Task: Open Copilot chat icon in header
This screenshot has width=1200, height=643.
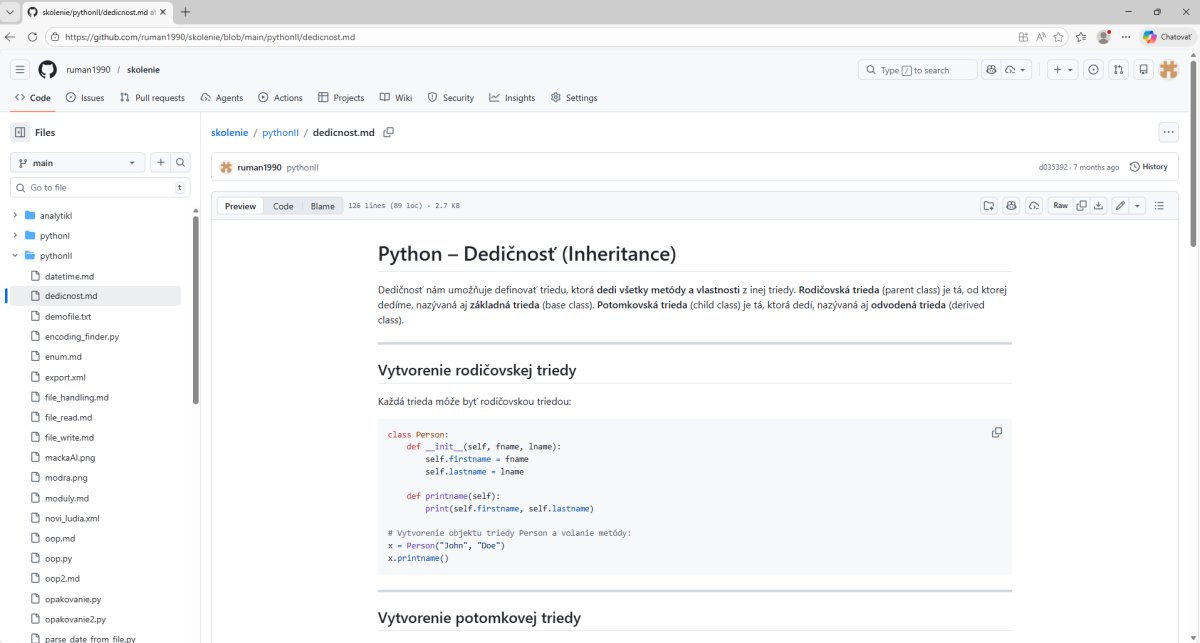Action: point(991,70)
